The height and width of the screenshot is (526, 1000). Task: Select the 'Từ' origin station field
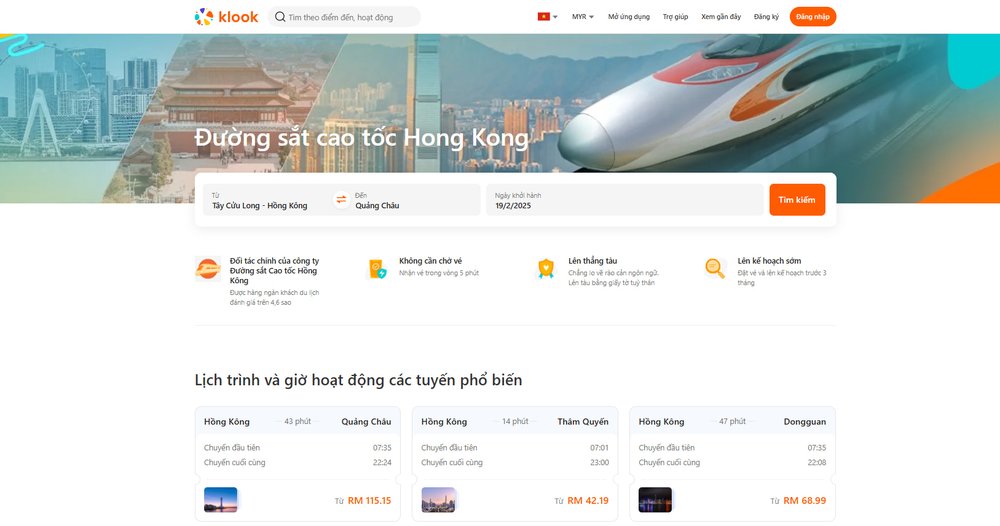268,200
